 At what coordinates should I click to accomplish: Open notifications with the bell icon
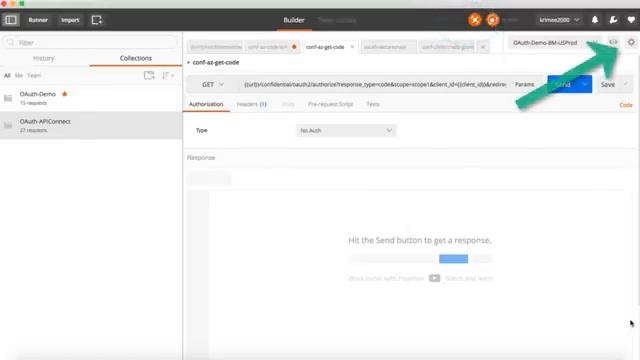pos(595,20)
